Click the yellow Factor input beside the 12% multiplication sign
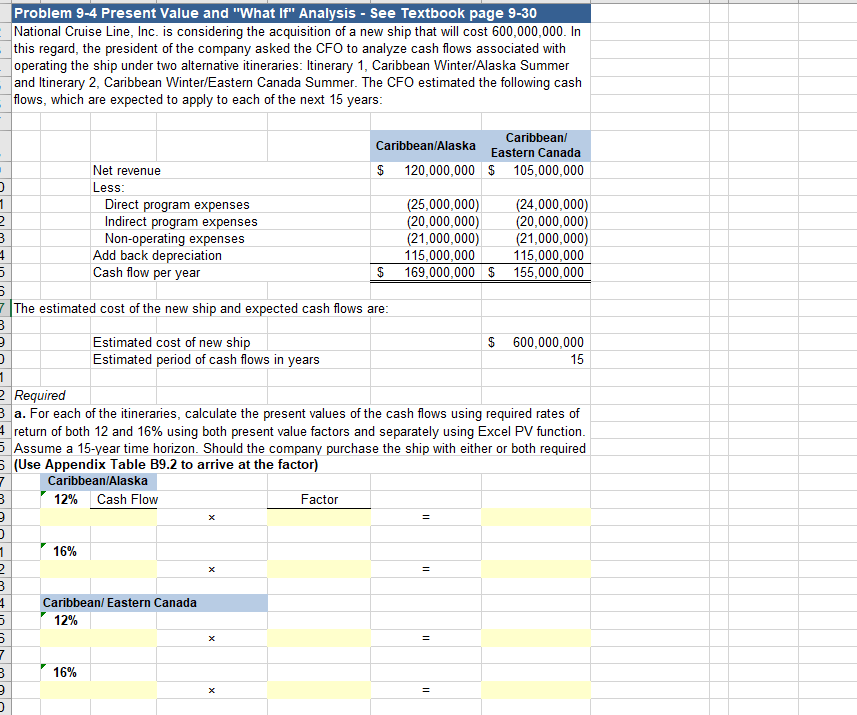 pyautogui.click(x=318, y=516)
